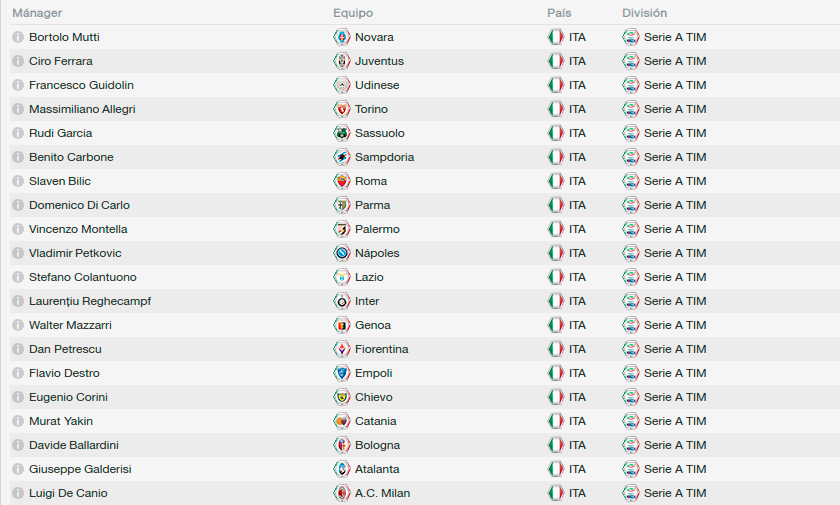Click the Juventus club badge
The height and width of the screenshot is (505, 840).
pos(342,61)
